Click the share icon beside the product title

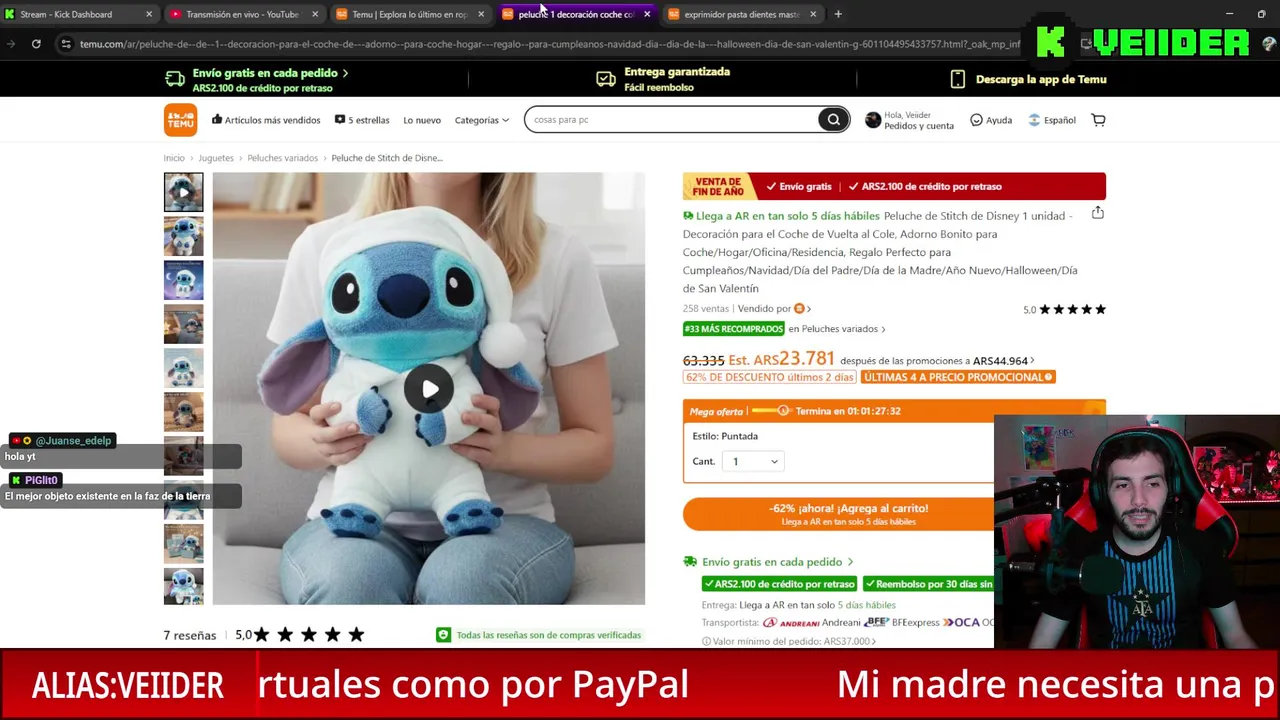click(x=1098, y=213)
